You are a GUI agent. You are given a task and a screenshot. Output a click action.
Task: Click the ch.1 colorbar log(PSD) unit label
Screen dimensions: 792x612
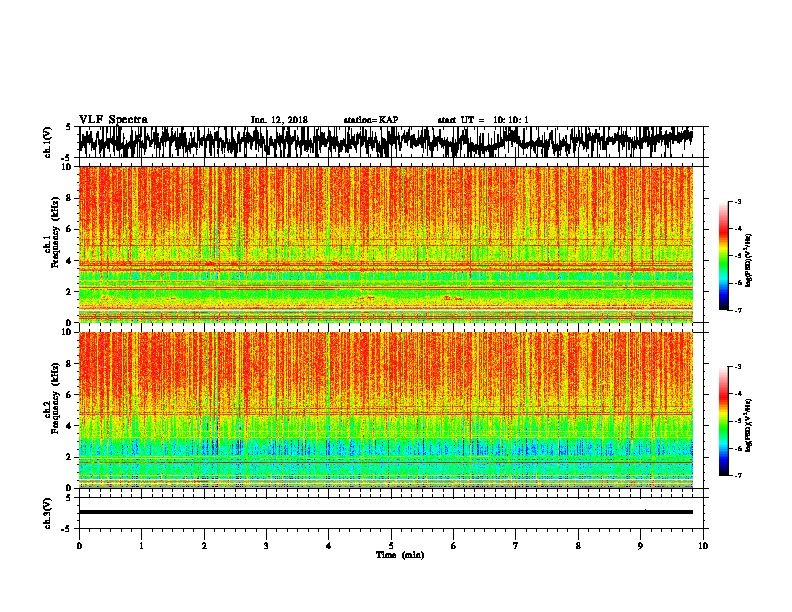tap(748, 261)
